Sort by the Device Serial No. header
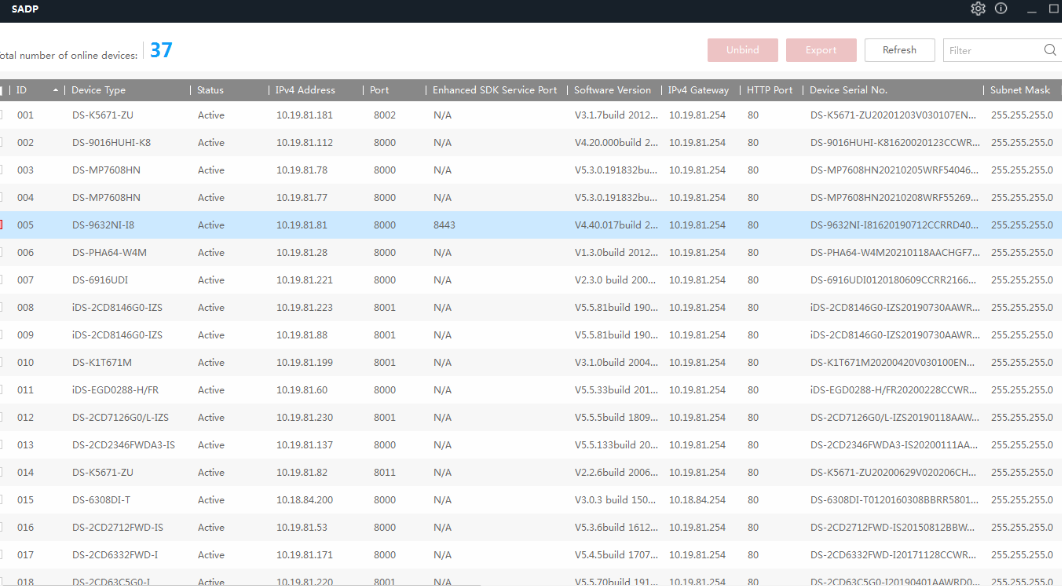This screenshot has height=586, width=1062. click(848, 90)
